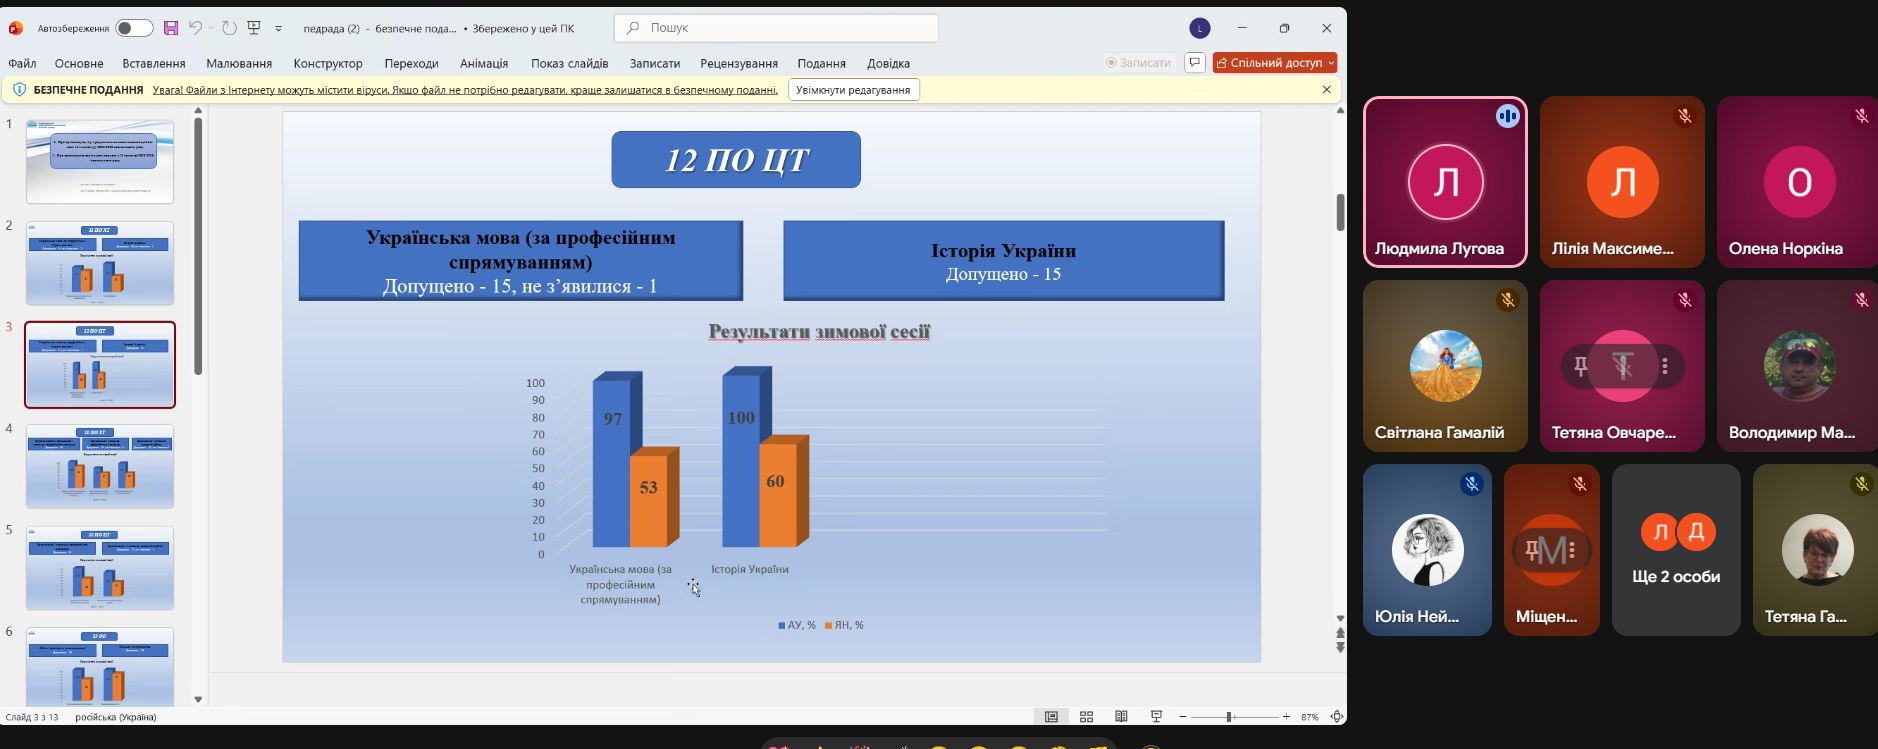Fit slide to current window
Image resolution: width=1878 pixels, height=749 pixels.
point(1336,717)
